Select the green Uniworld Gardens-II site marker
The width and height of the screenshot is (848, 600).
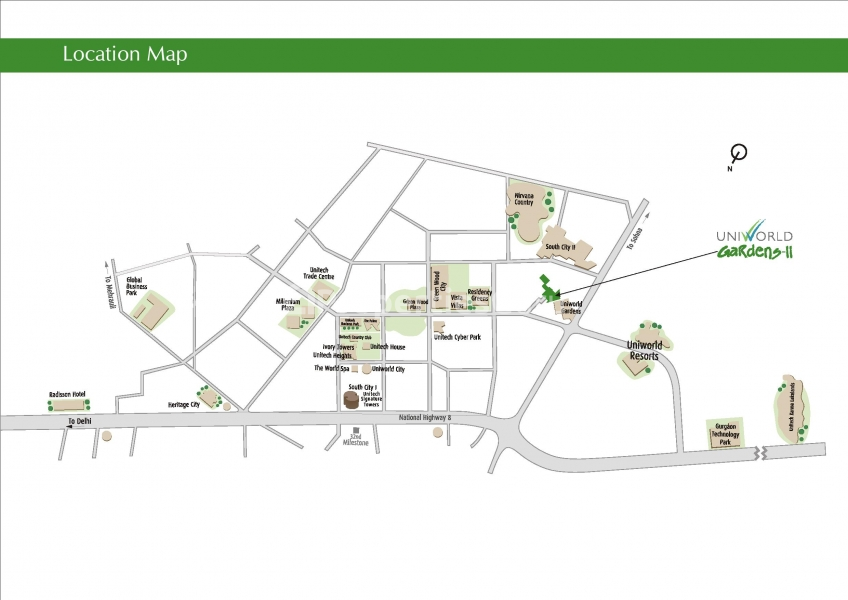click(548, 289)
